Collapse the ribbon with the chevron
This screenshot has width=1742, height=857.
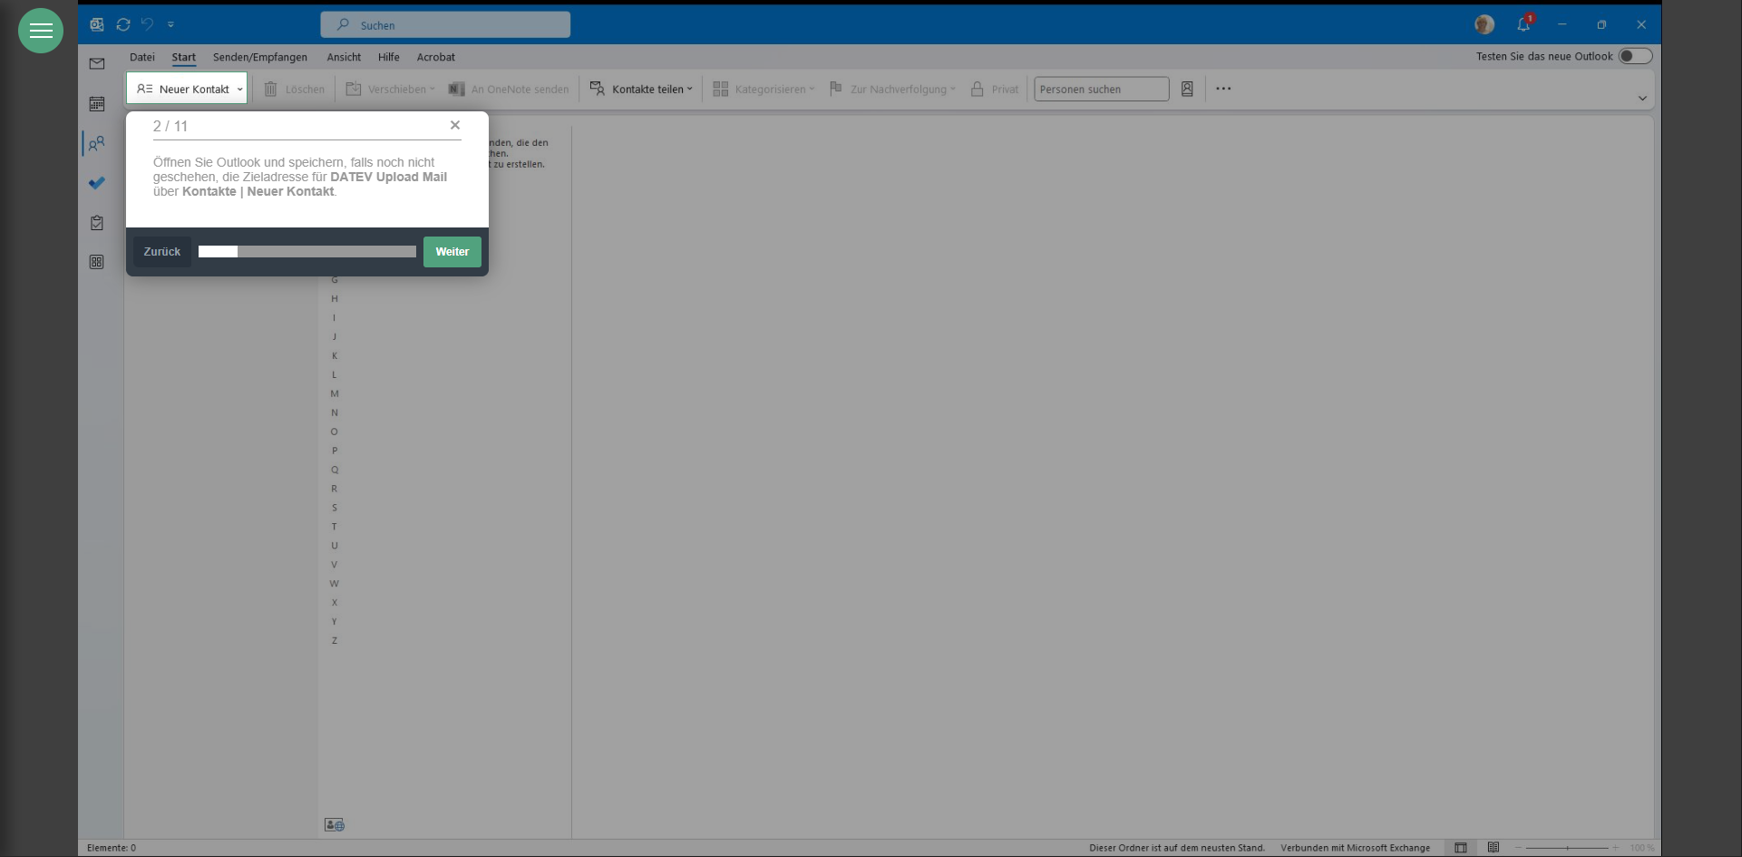click(1642, 98)
